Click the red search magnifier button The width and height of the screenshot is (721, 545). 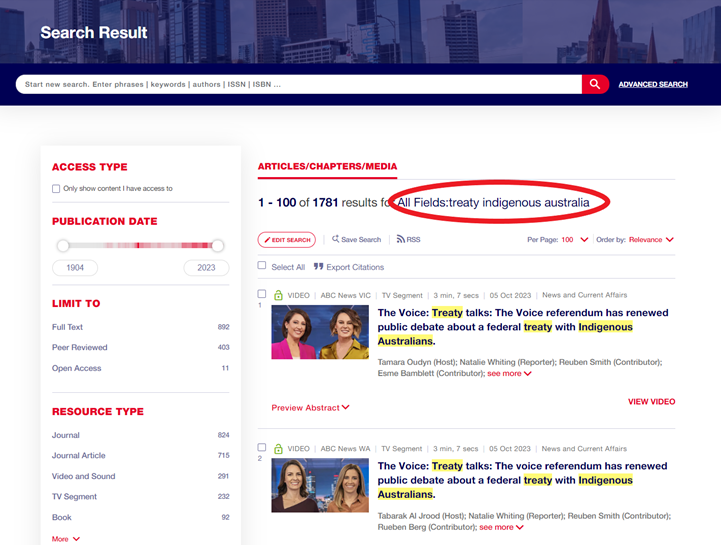[595, 84]
